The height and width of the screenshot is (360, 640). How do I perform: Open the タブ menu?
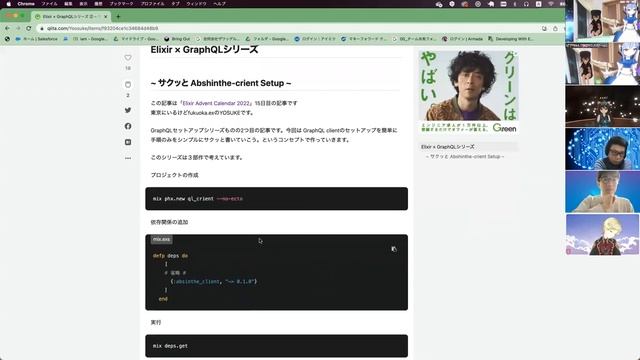(x=176, y=4)
